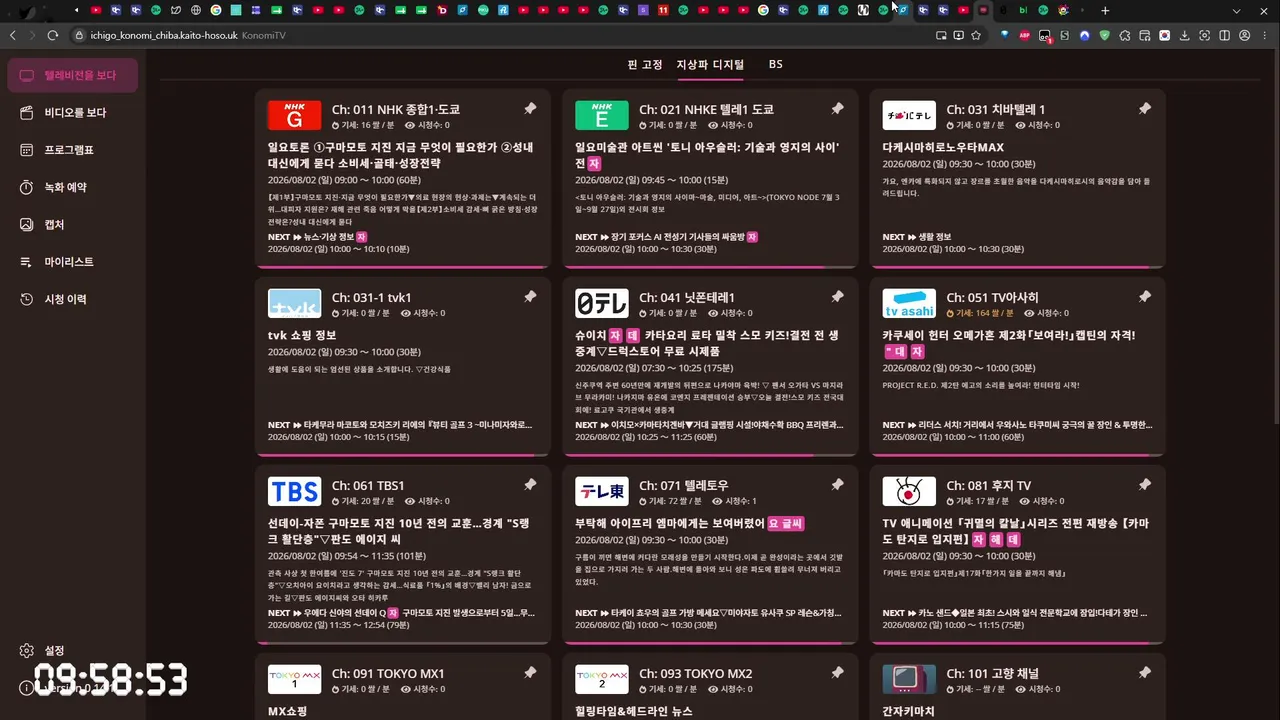Click the TBS channel logo
Screen dimensions: 1280x720
click(294, 491)
